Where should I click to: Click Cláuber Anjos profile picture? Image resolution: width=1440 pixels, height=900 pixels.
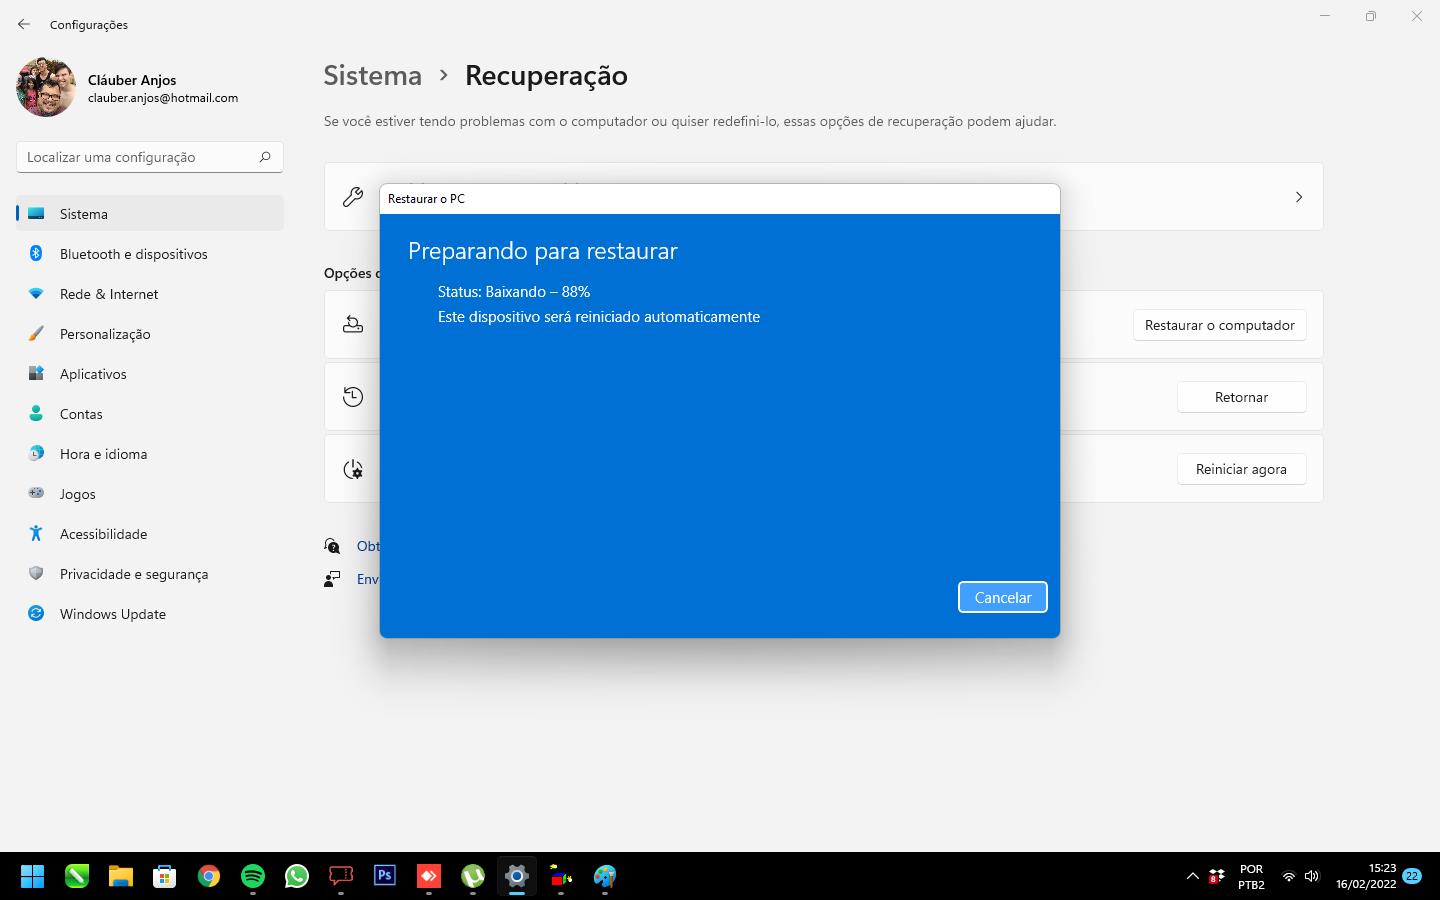coord(46,87)
